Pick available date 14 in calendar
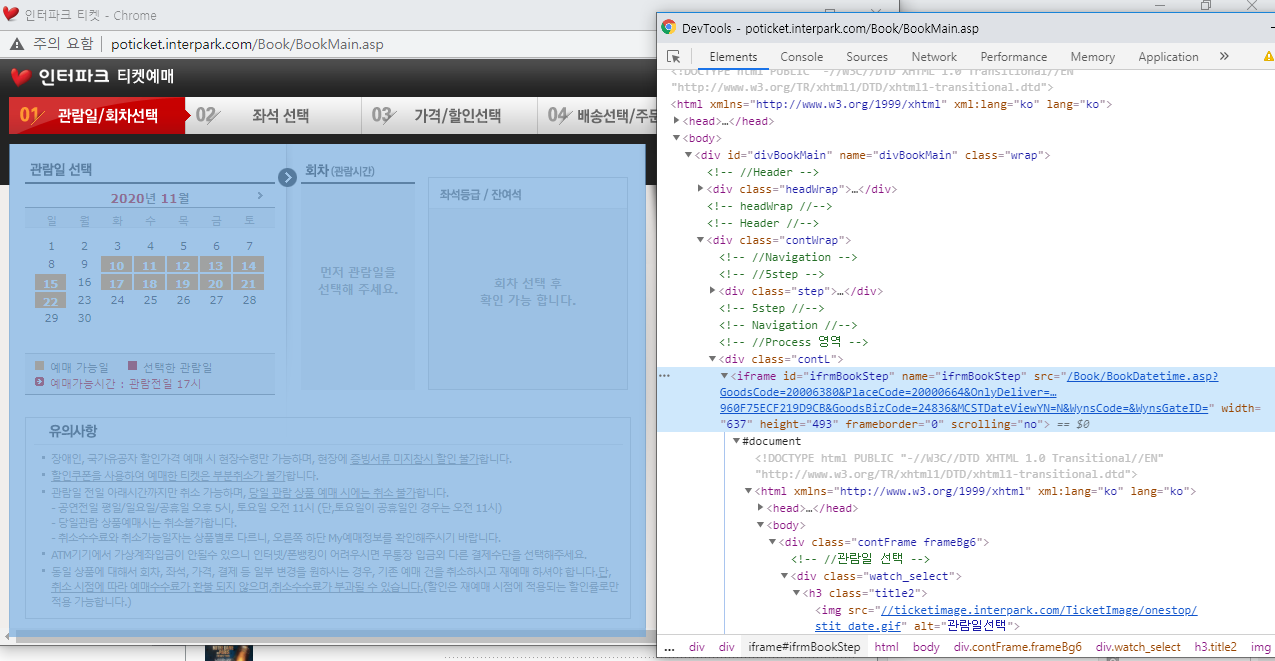 click(249, 265)
